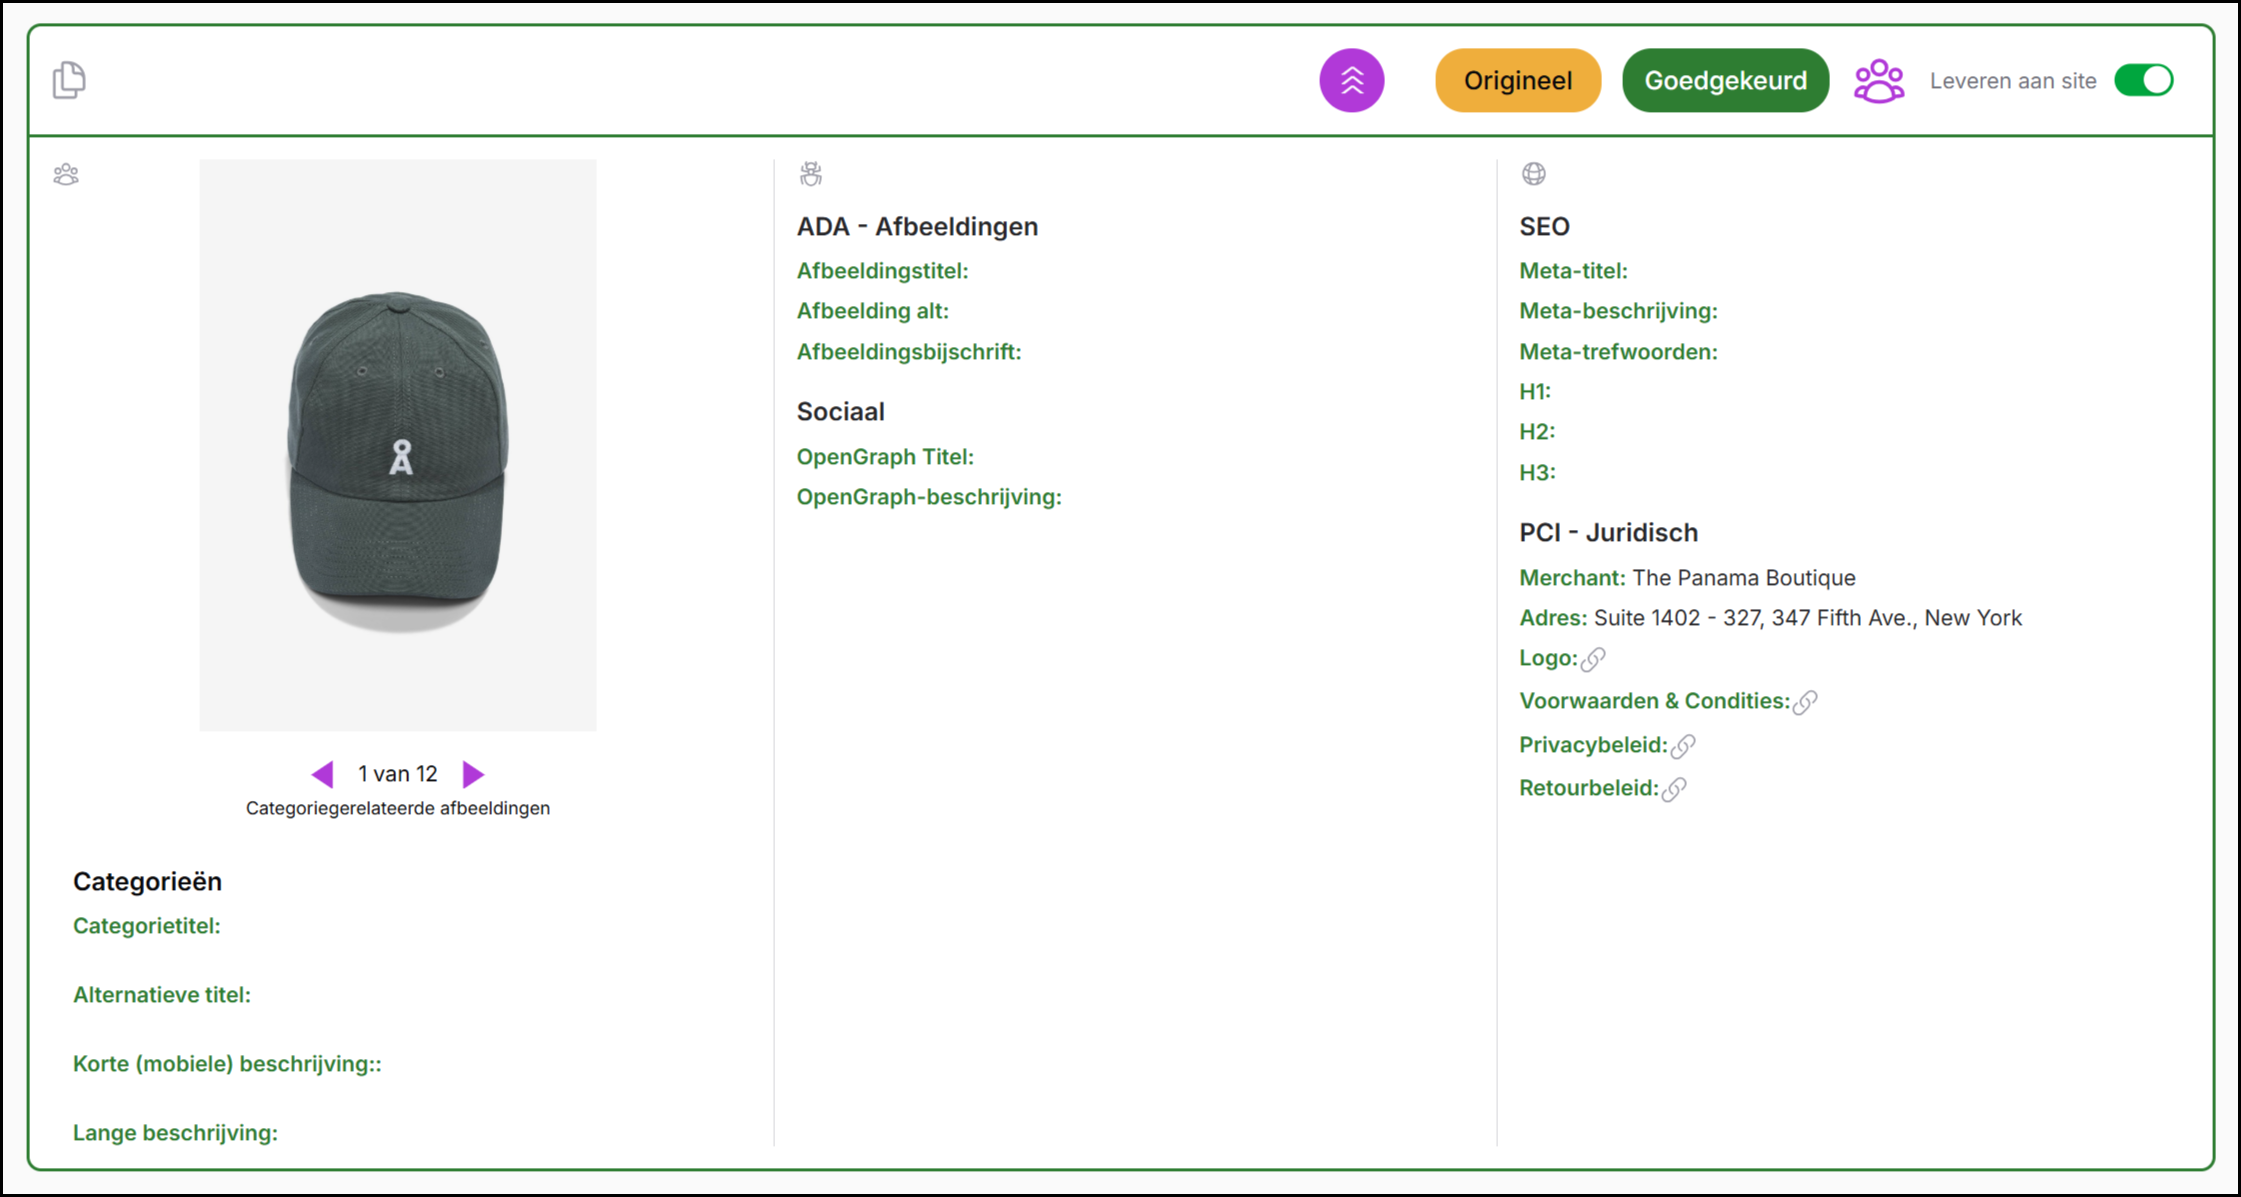2241x1197 pixels.
Task: Go to previous category image arrow
Action: click(x=322, y=774)
